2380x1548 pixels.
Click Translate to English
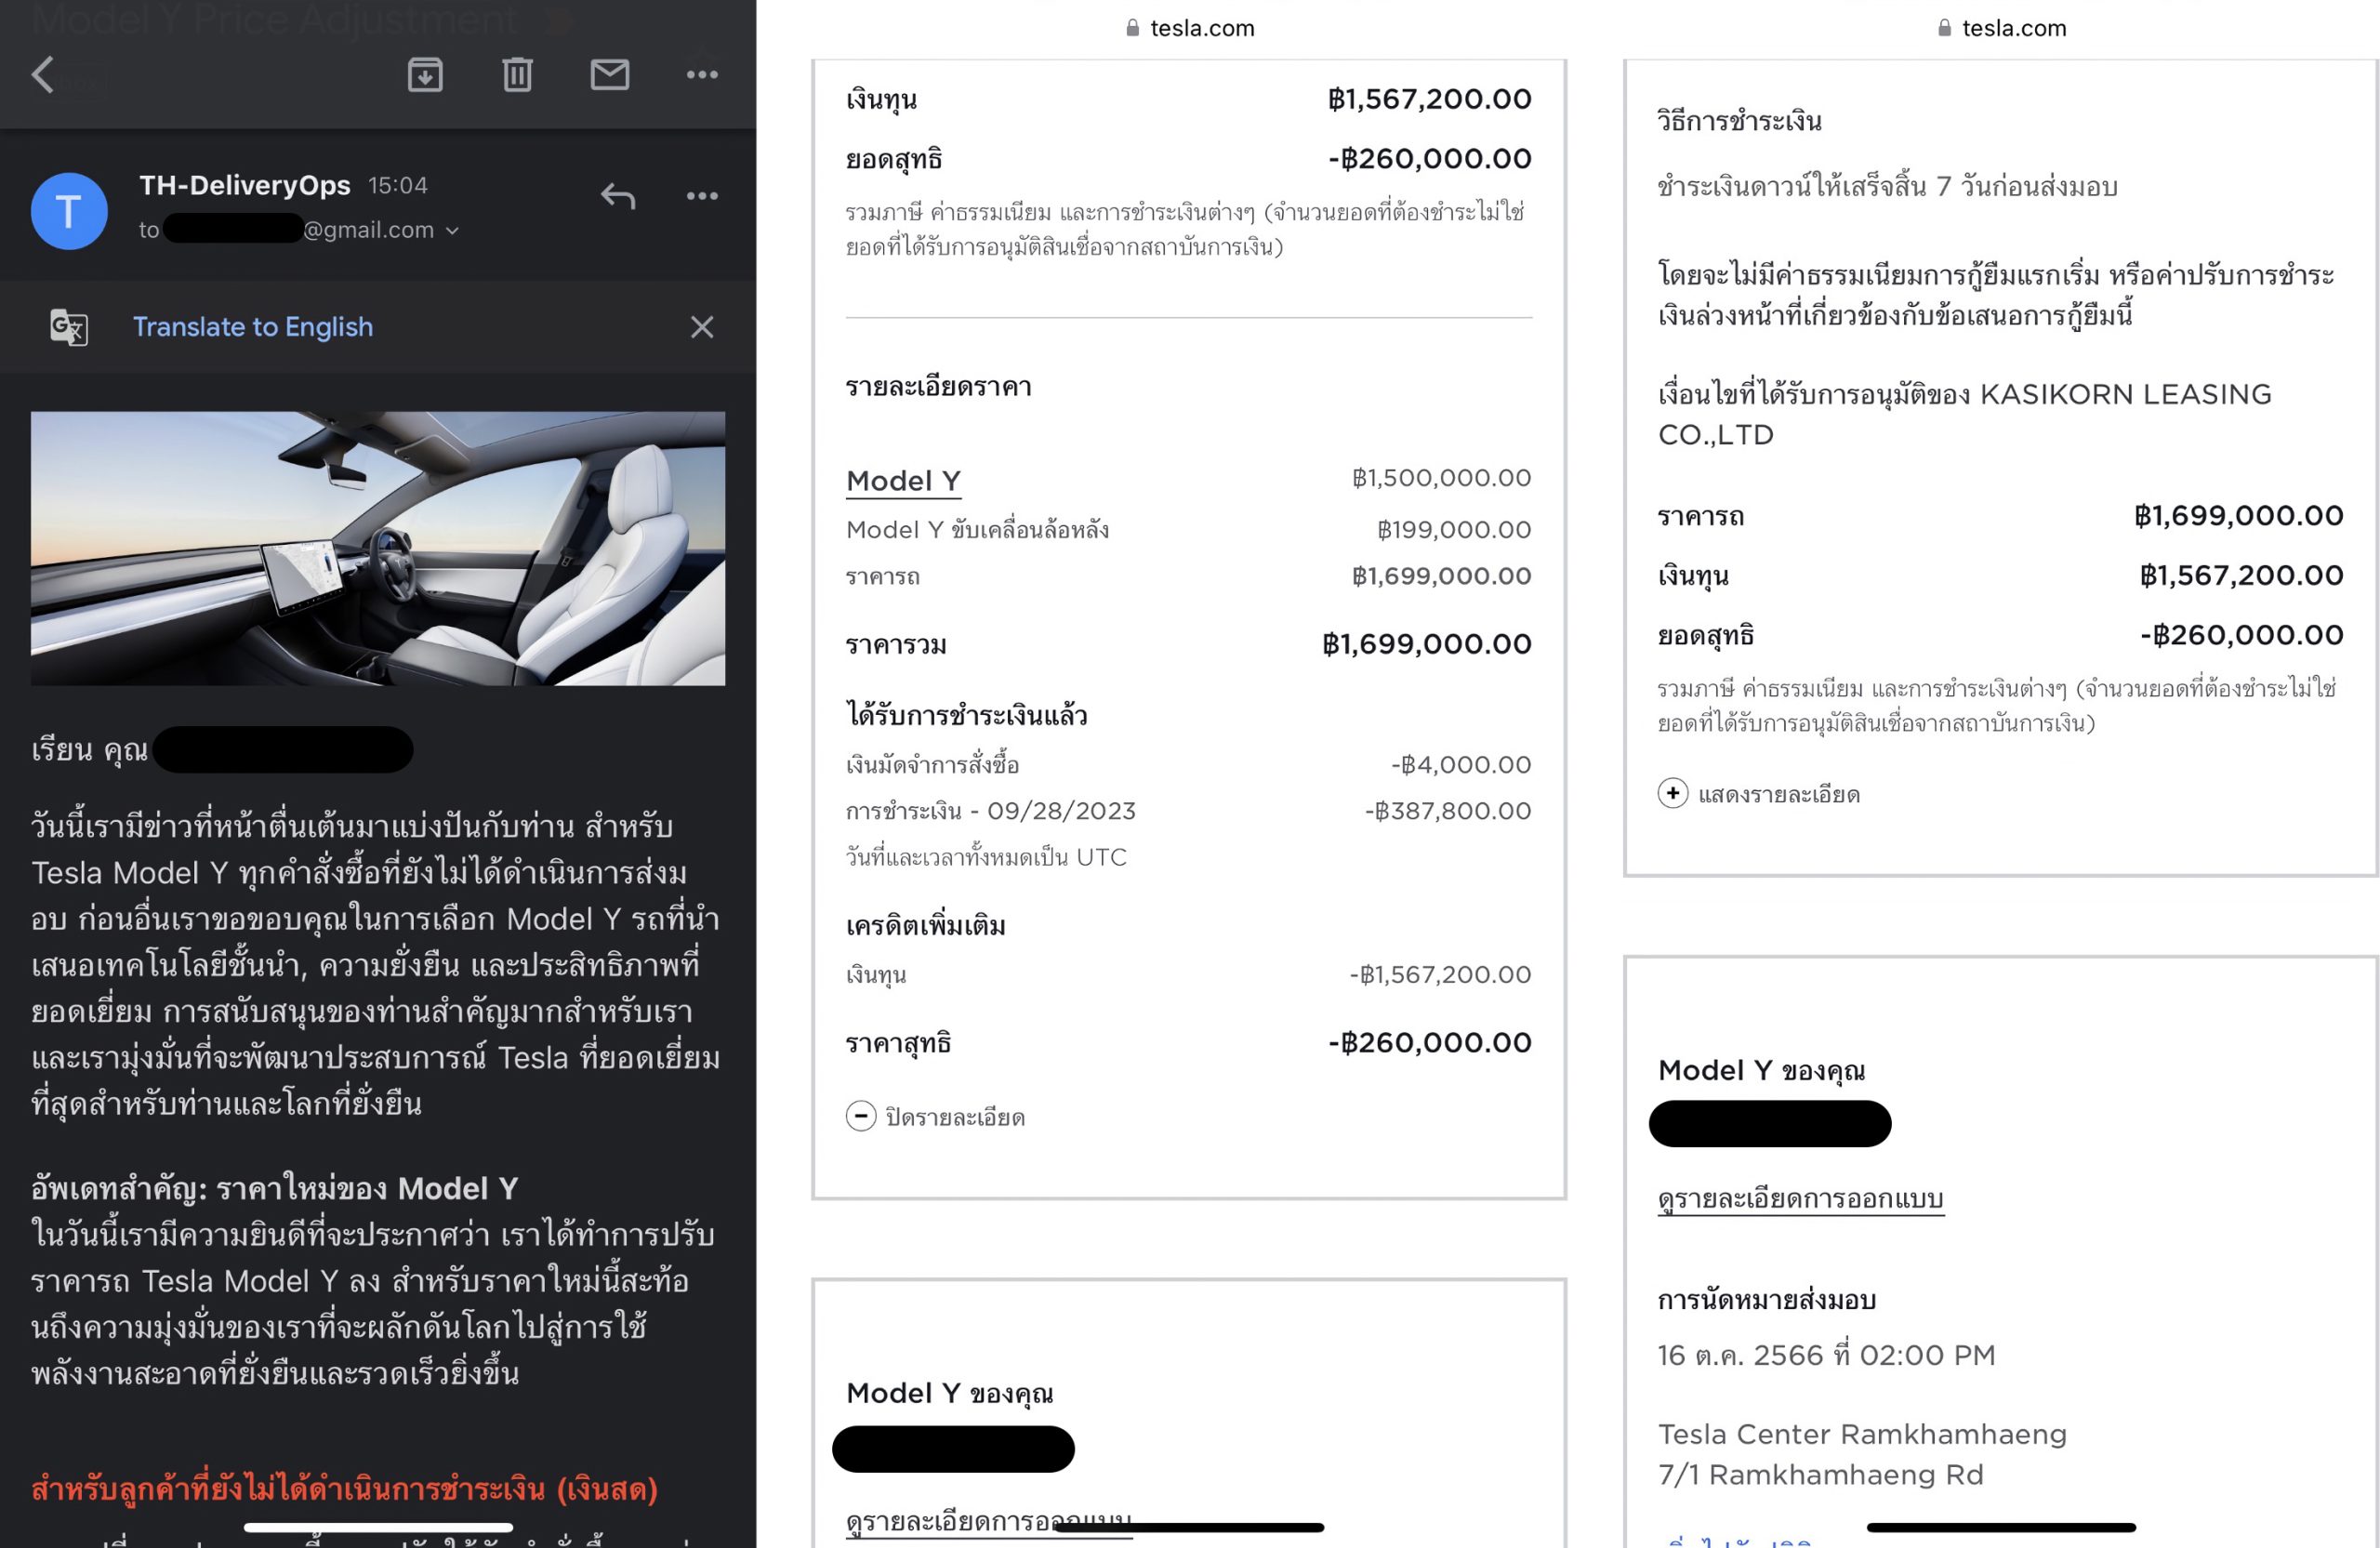tap(253, 327)
